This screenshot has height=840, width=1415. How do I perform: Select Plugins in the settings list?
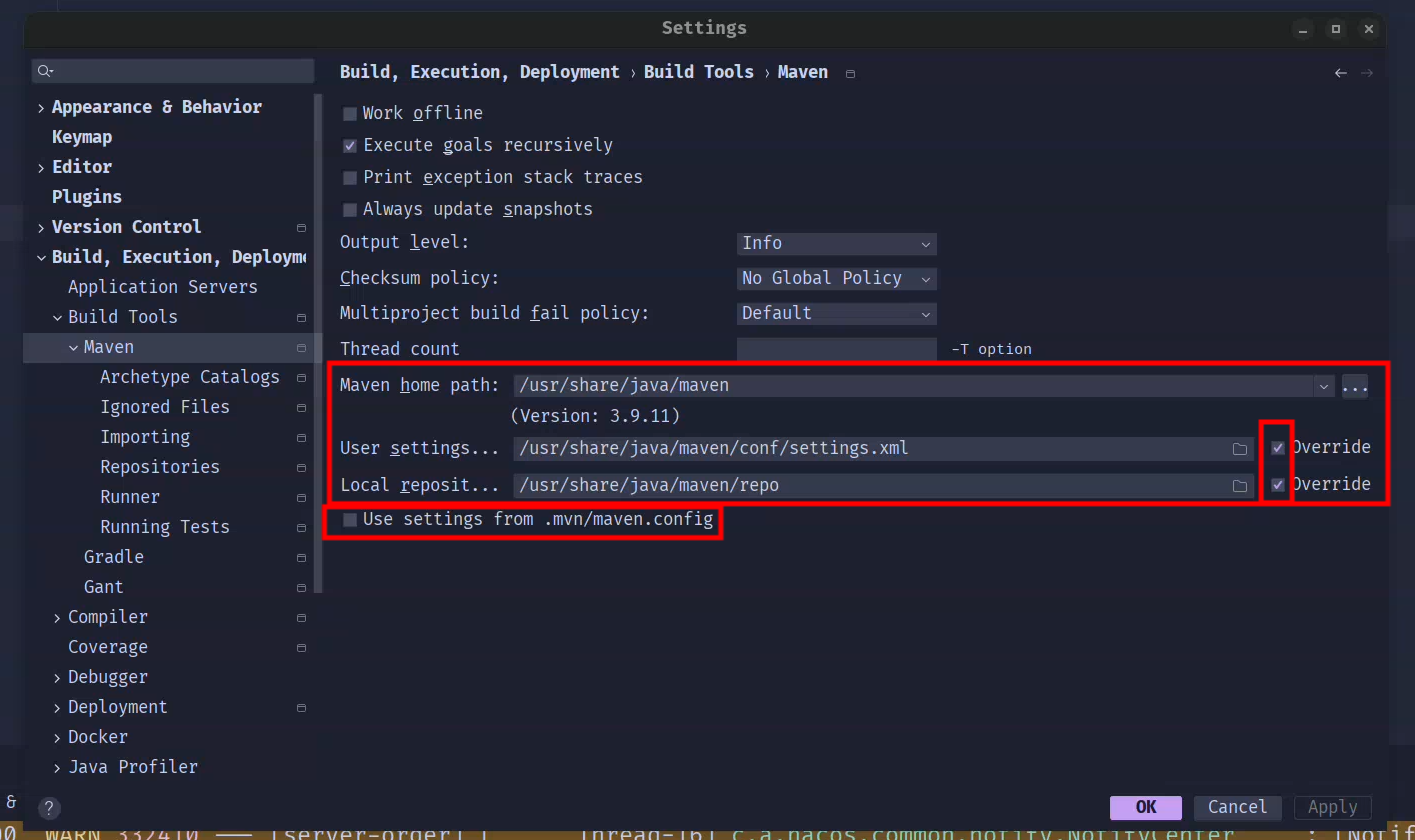[x=87, y=197]
